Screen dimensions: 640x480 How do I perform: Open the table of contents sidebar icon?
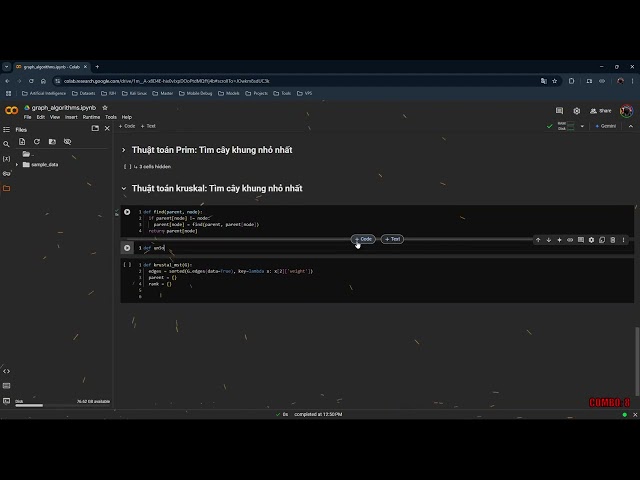pyautogui.click(x=7, y=129)
